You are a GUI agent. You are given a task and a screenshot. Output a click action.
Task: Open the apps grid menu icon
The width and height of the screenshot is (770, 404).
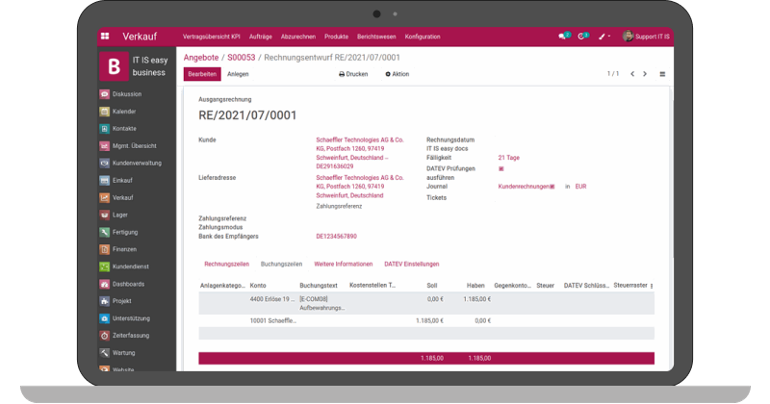point(105,36)
